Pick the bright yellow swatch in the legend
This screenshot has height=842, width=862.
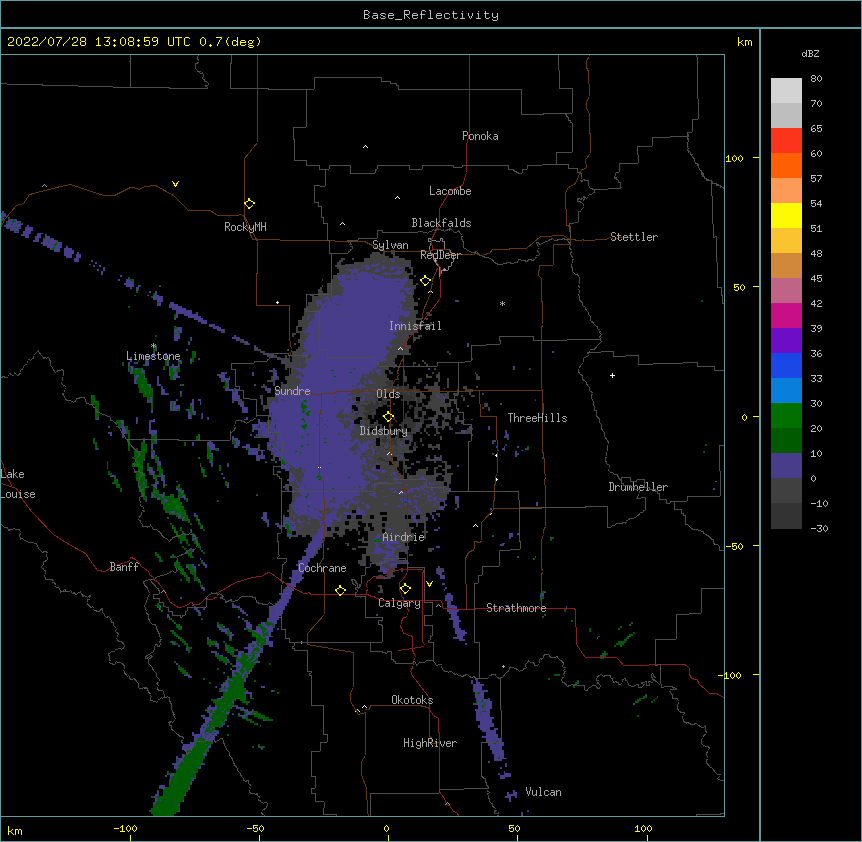pos(786,215)
